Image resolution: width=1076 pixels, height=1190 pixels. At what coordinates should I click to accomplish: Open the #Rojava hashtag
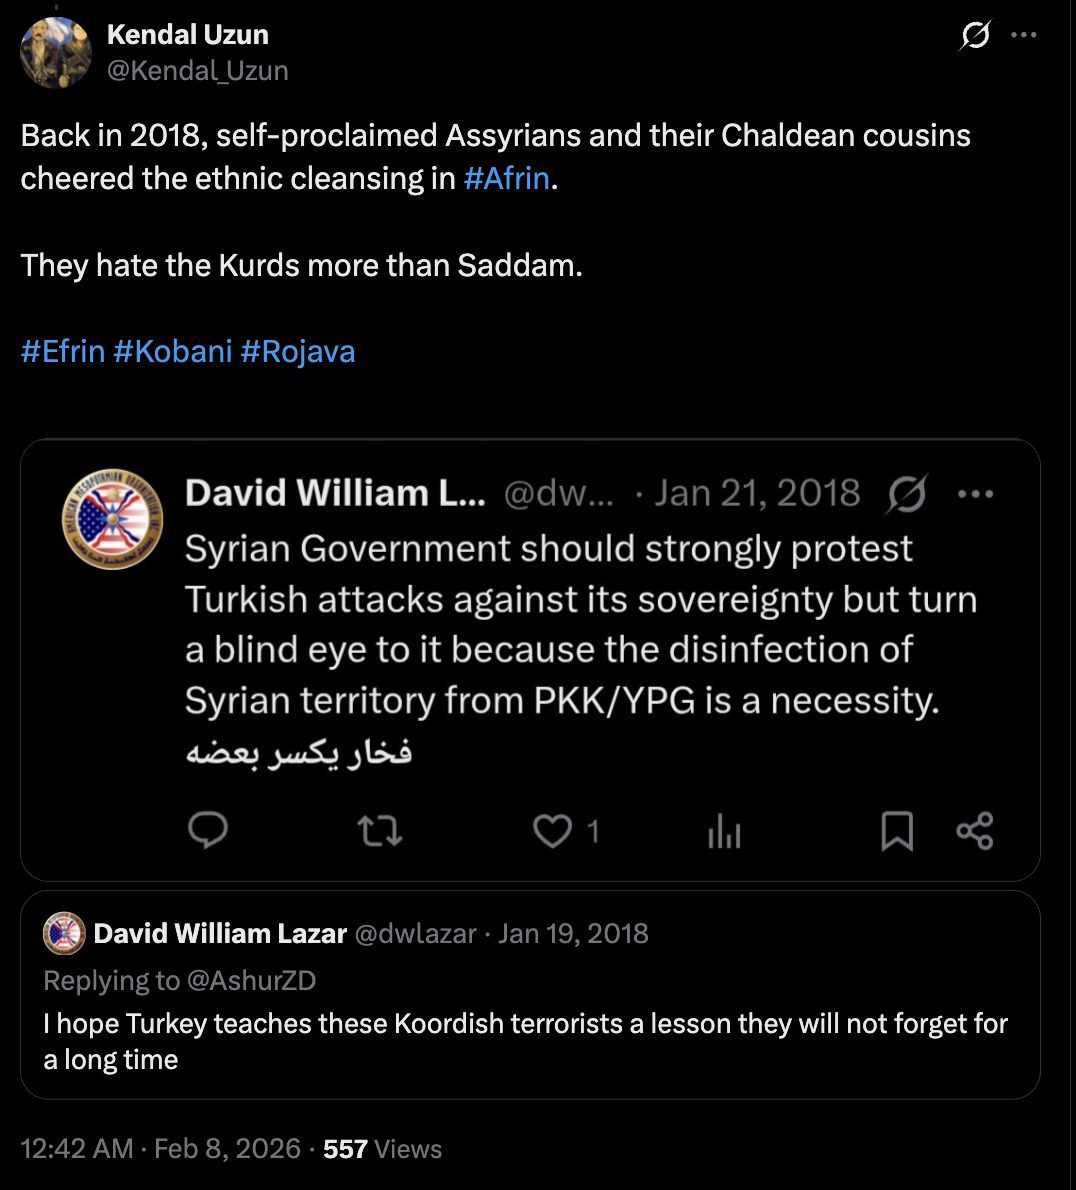[298, 351]
